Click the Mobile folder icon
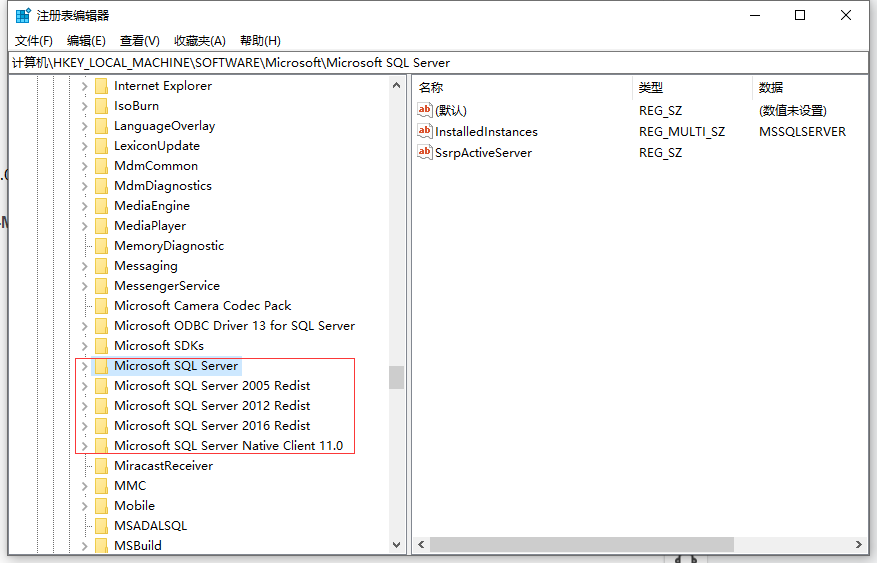The image size is (877, 563). pos(101,506)
